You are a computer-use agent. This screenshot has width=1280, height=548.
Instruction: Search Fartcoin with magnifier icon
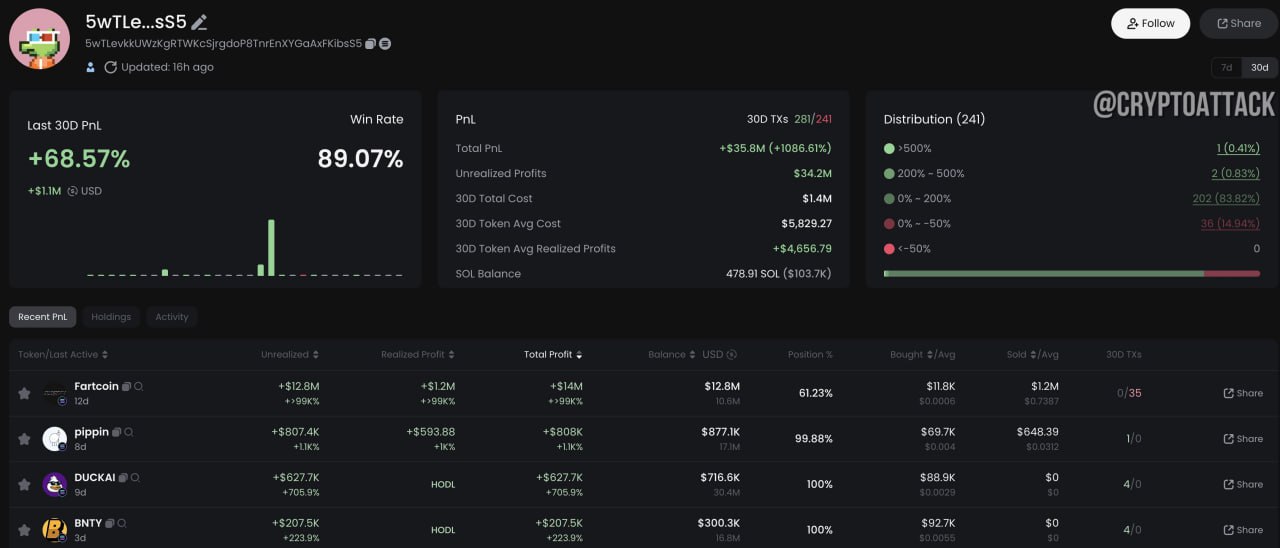139,386
